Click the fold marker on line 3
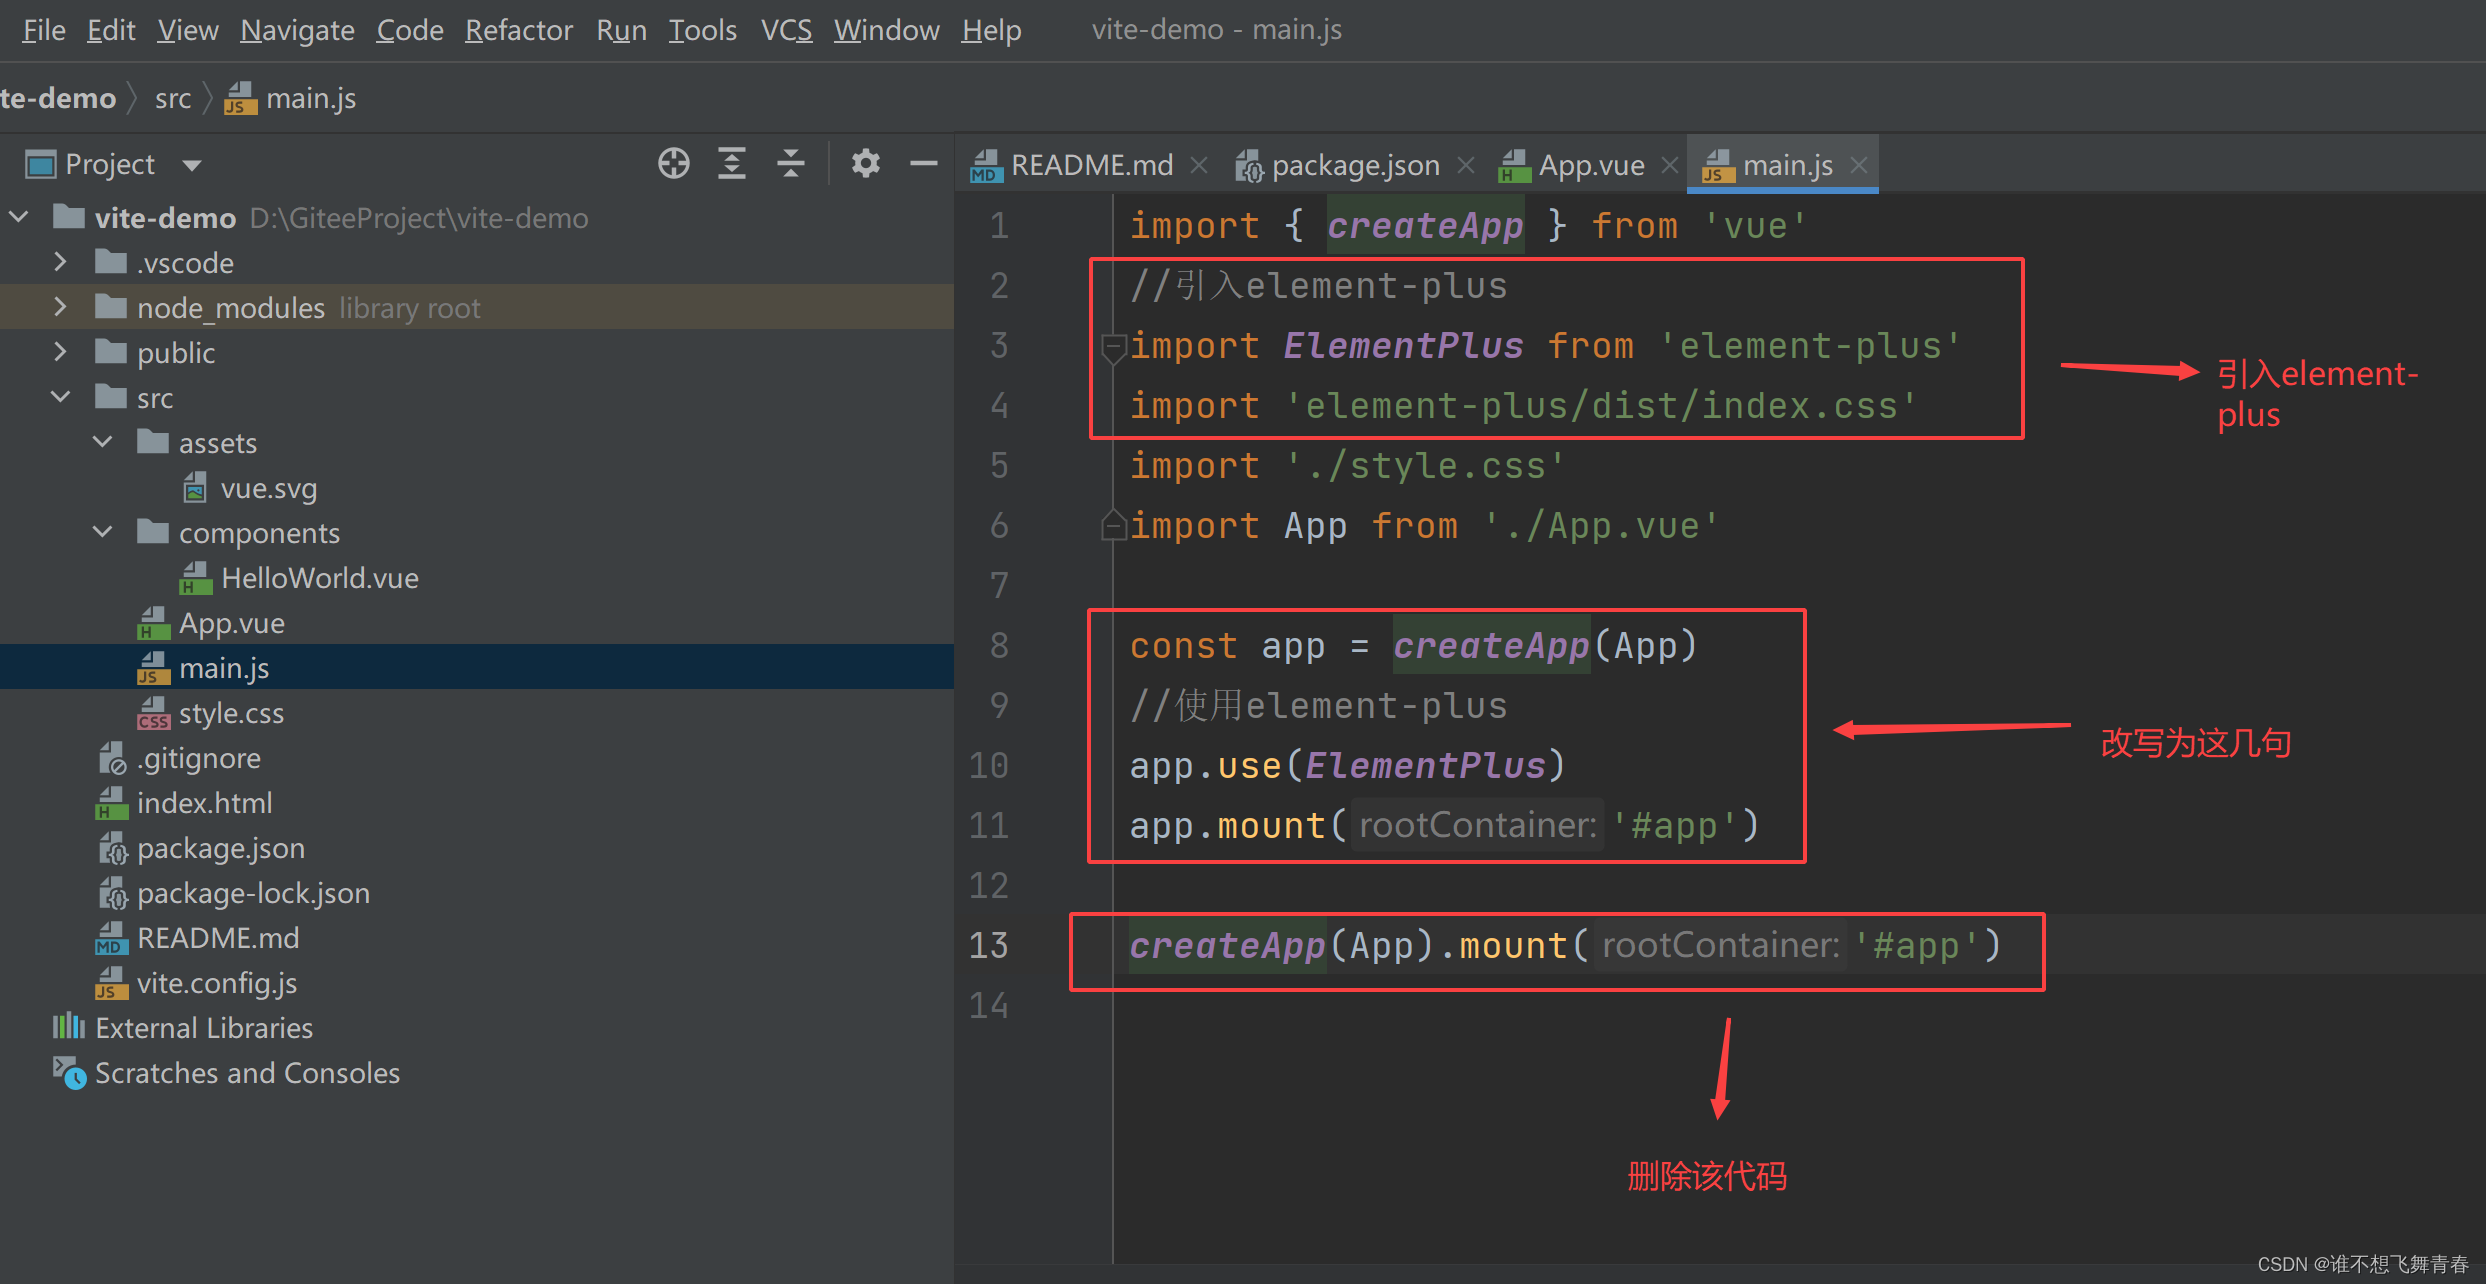Image resolution: width=2486 pixels, height=1284 pixels. [1113, 348]
